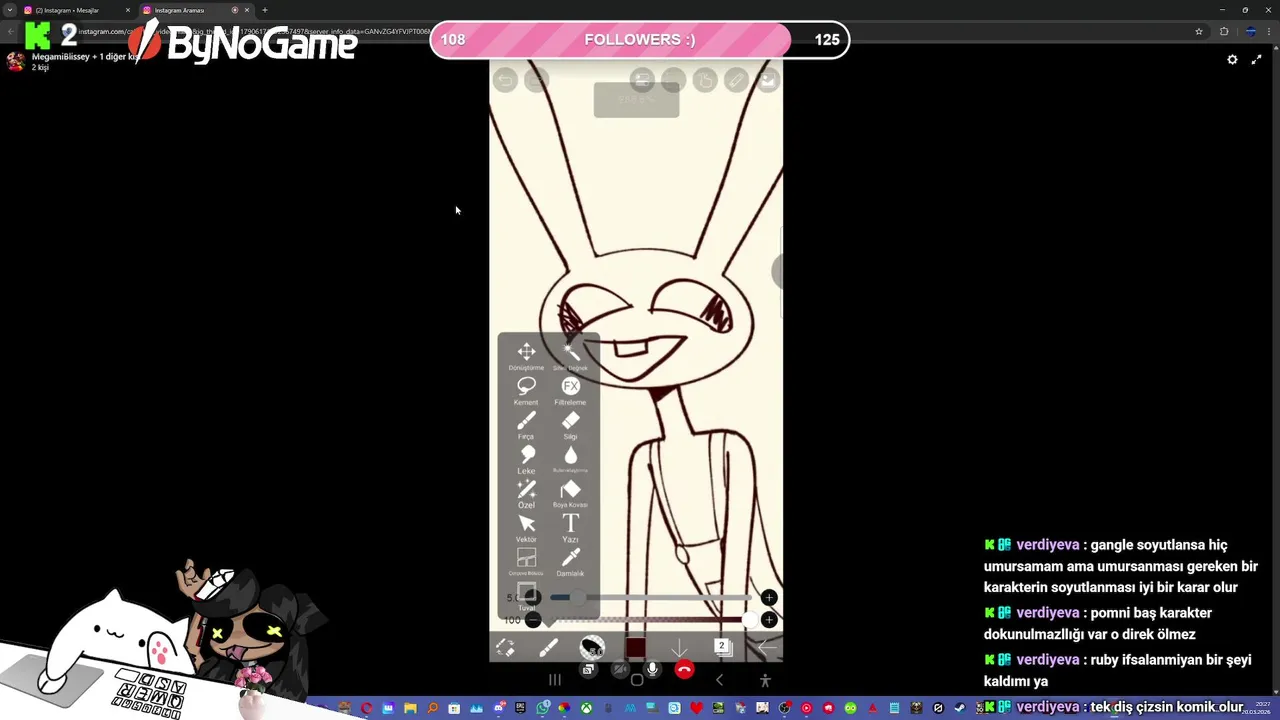Open the material image icon in top toolbar
The image size is (1280, 720).
pos(767,80)
